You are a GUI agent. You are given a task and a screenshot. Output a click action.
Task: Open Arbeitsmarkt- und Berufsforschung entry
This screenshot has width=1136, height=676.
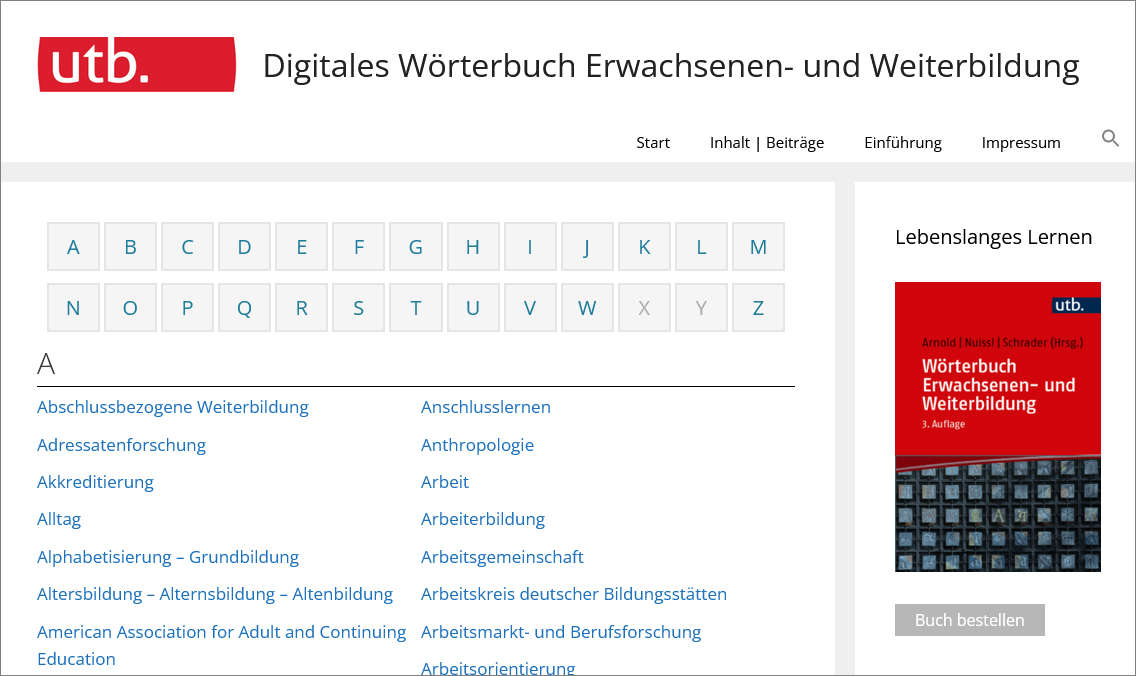(x=561, y=632)
